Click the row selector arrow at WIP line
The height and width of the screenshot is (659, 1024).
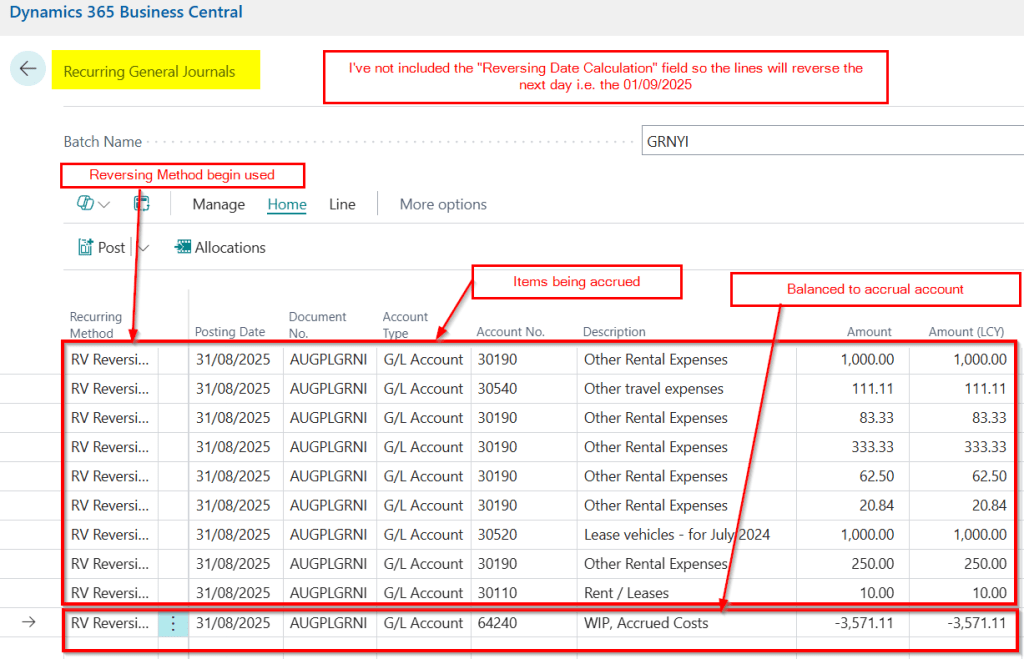coord(29,623)
